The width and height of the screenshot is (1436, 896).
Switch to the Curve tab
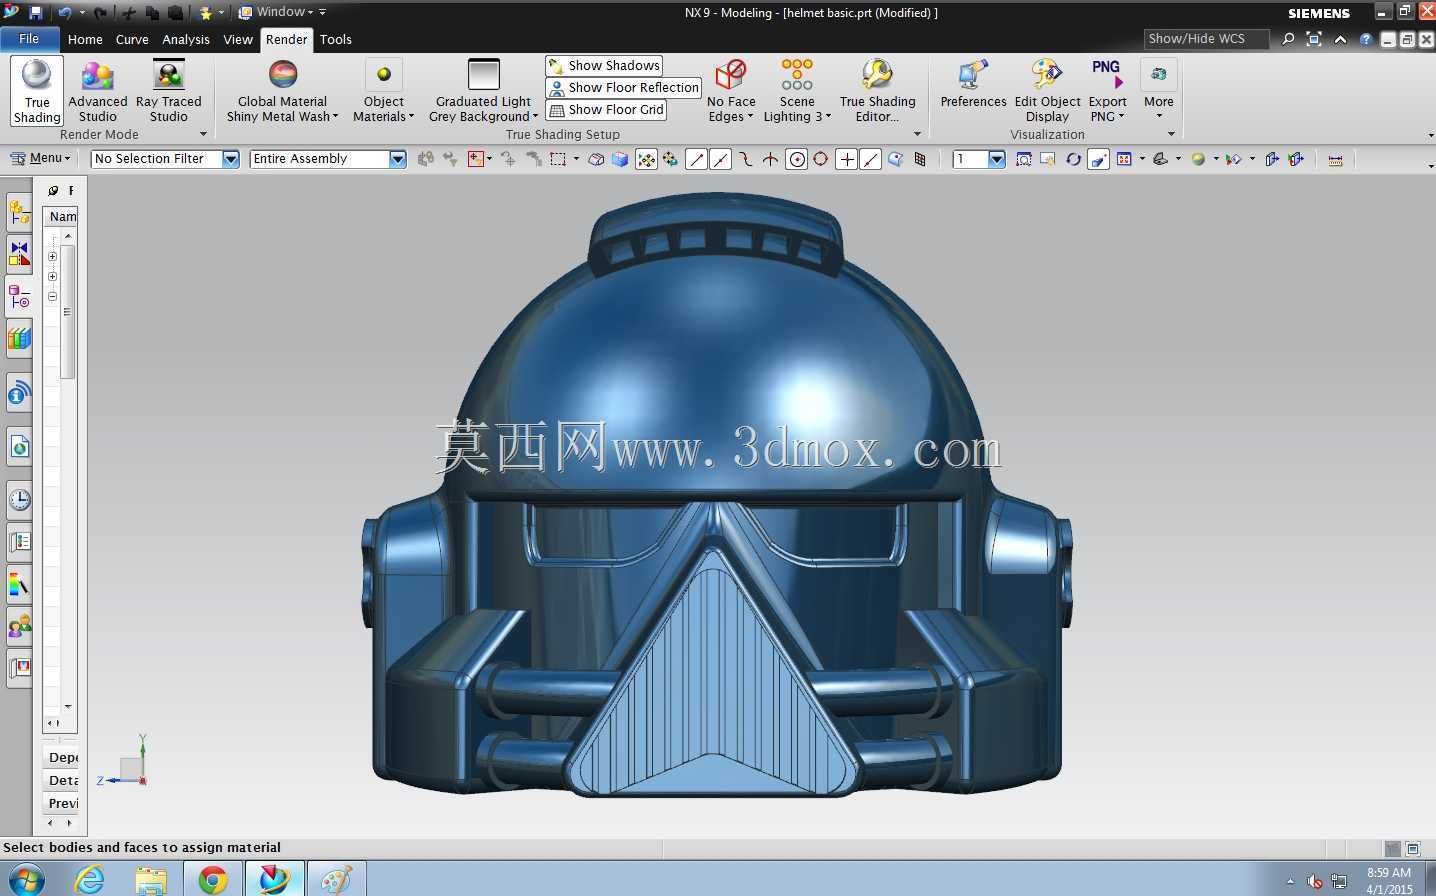point(132,39)
